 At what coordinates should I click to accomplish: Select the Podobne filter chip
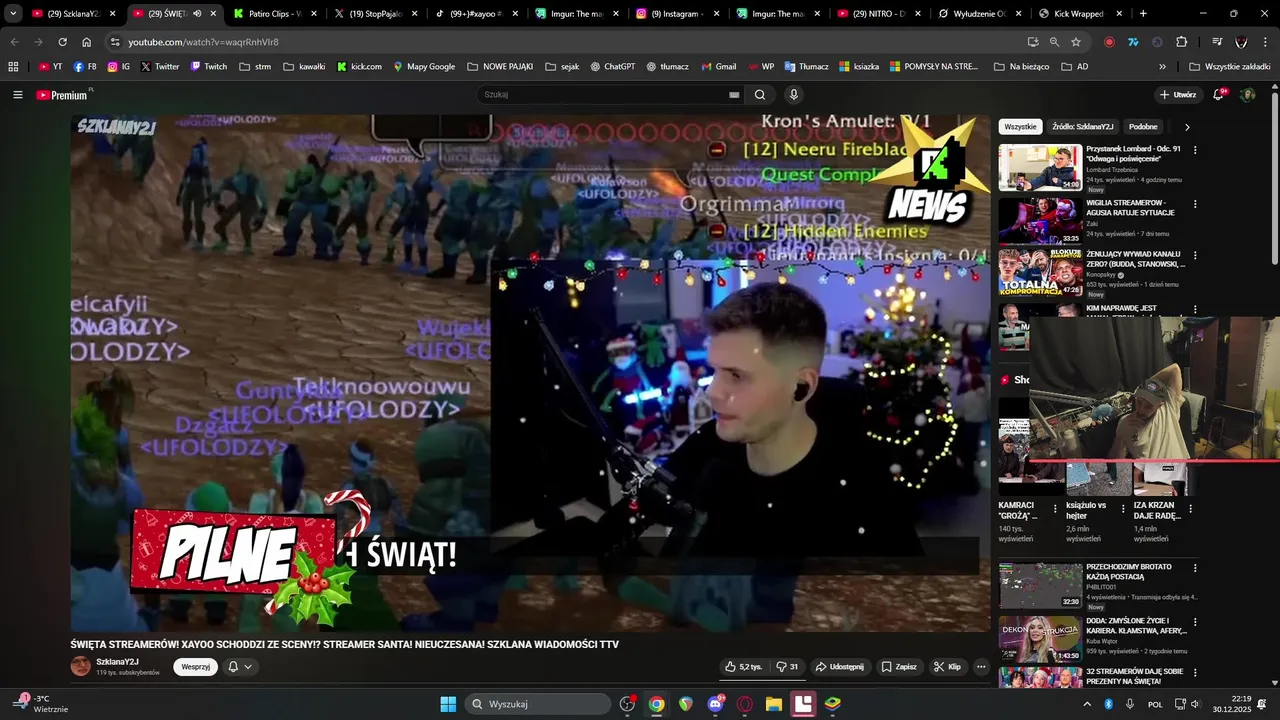tap(1143, 127)
